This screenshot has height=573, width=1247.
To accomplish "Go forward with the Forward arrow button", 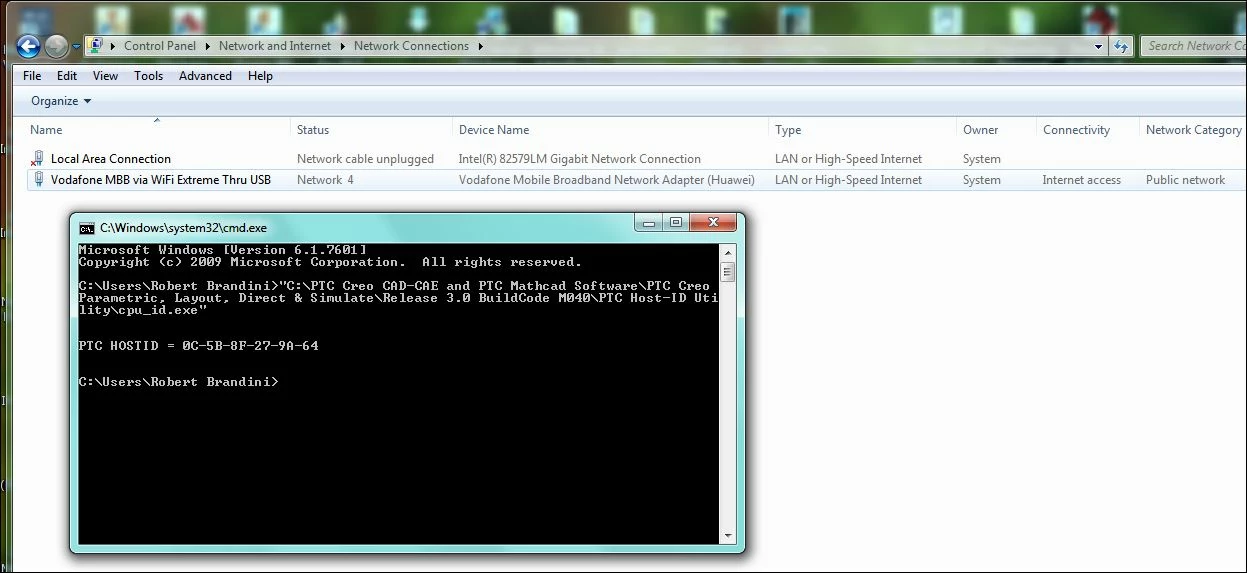I will (x=56, y=46).
